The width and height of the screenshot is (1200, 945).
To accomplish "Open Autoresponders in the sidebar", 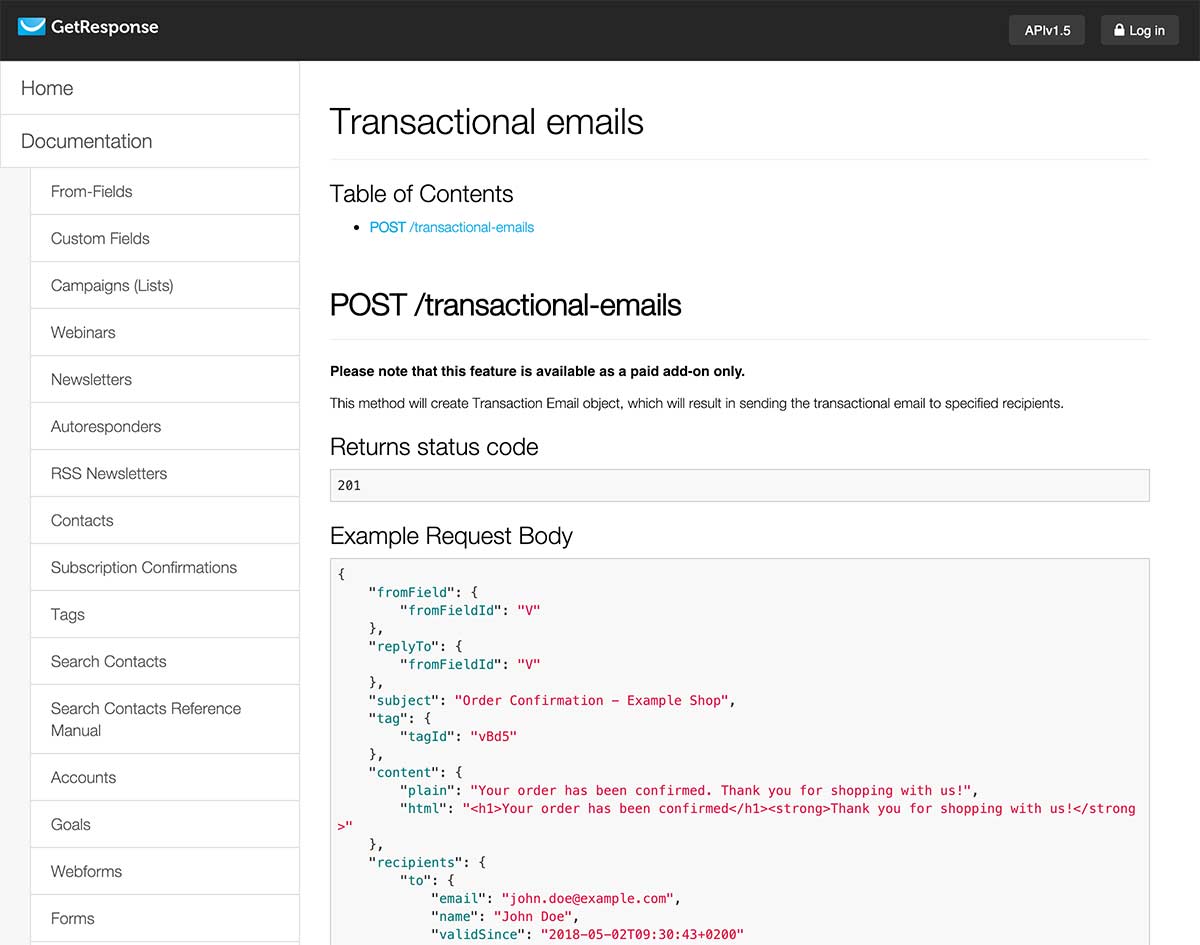I will (165, 426).
